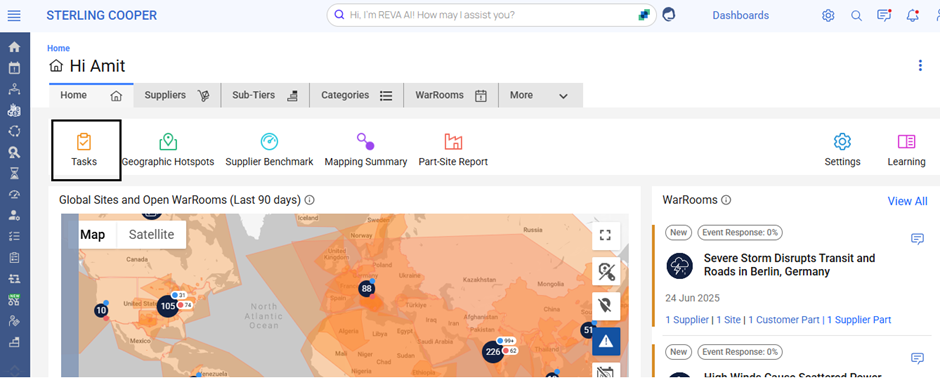Open the Dashboards menu in header
Screen dimensions: 940x378
(x=740, y=16)
